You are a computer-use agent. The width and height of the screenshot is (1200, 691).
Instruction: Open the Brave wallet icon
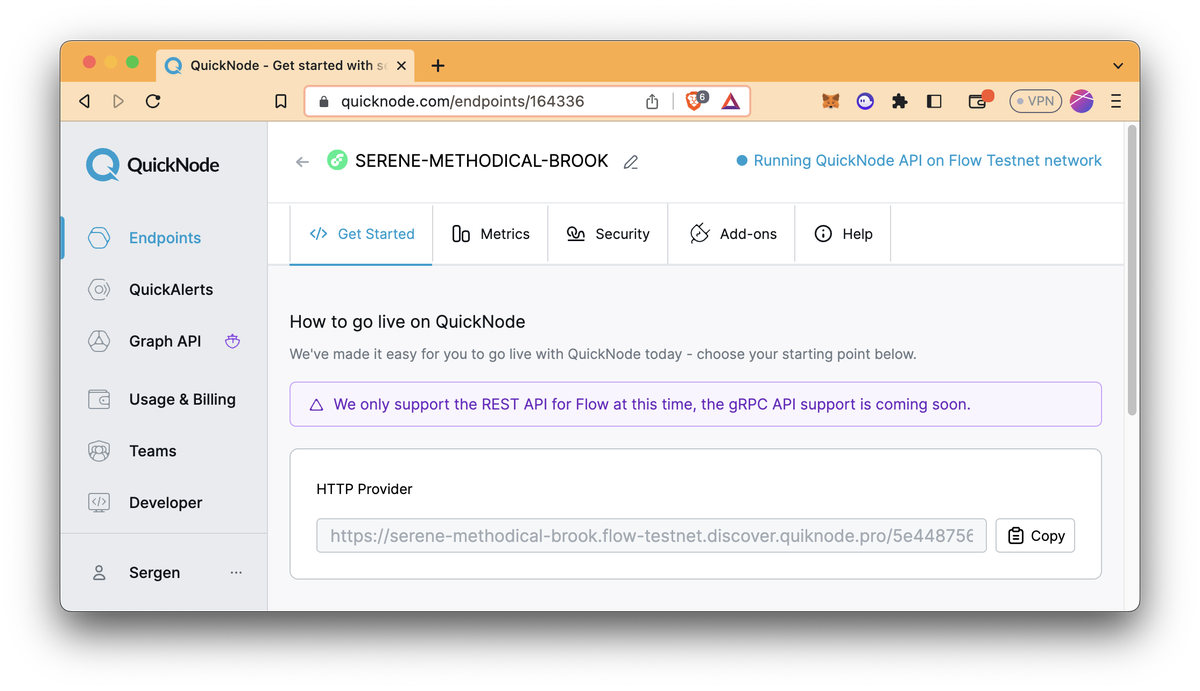[x=979, y=101]
